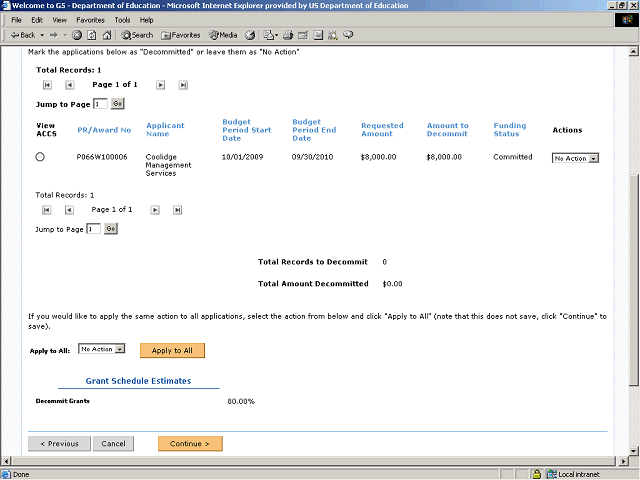Screen dimensions: 640x480
Task: Open the Search toolbar button
Action: point(137,35)
